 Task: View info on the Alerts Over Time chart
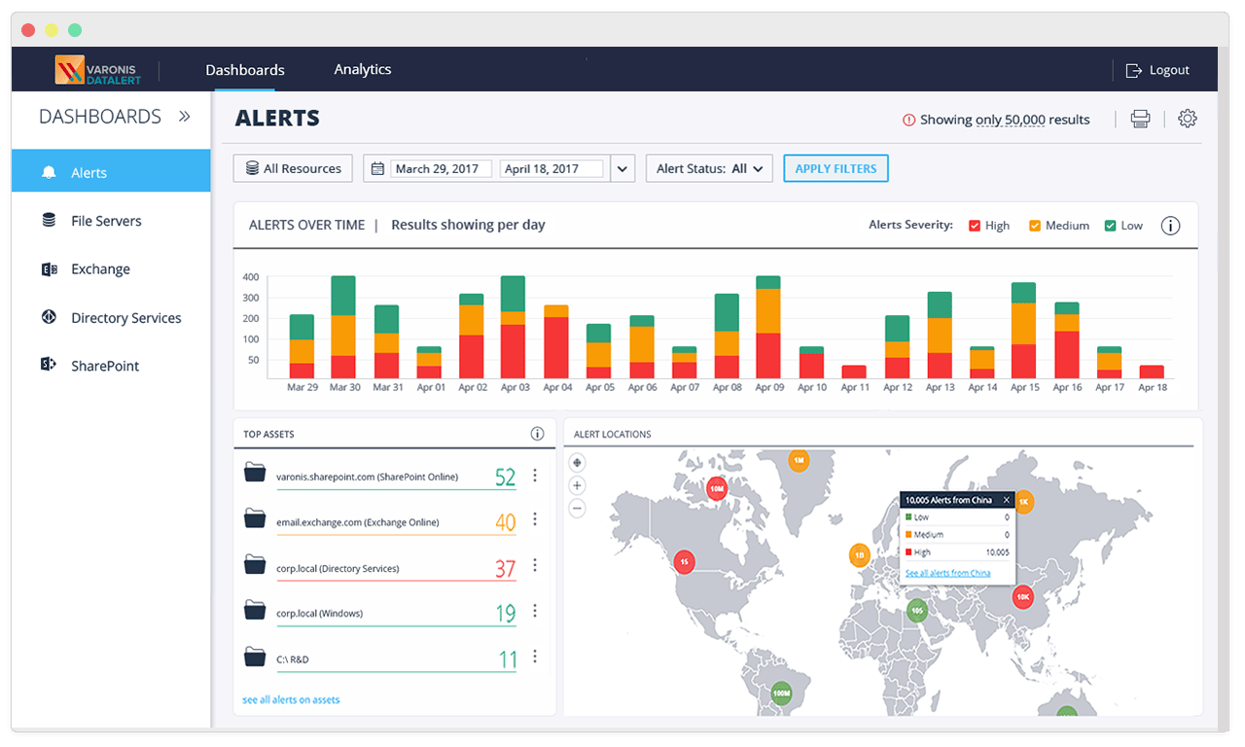click(1170, 225)
